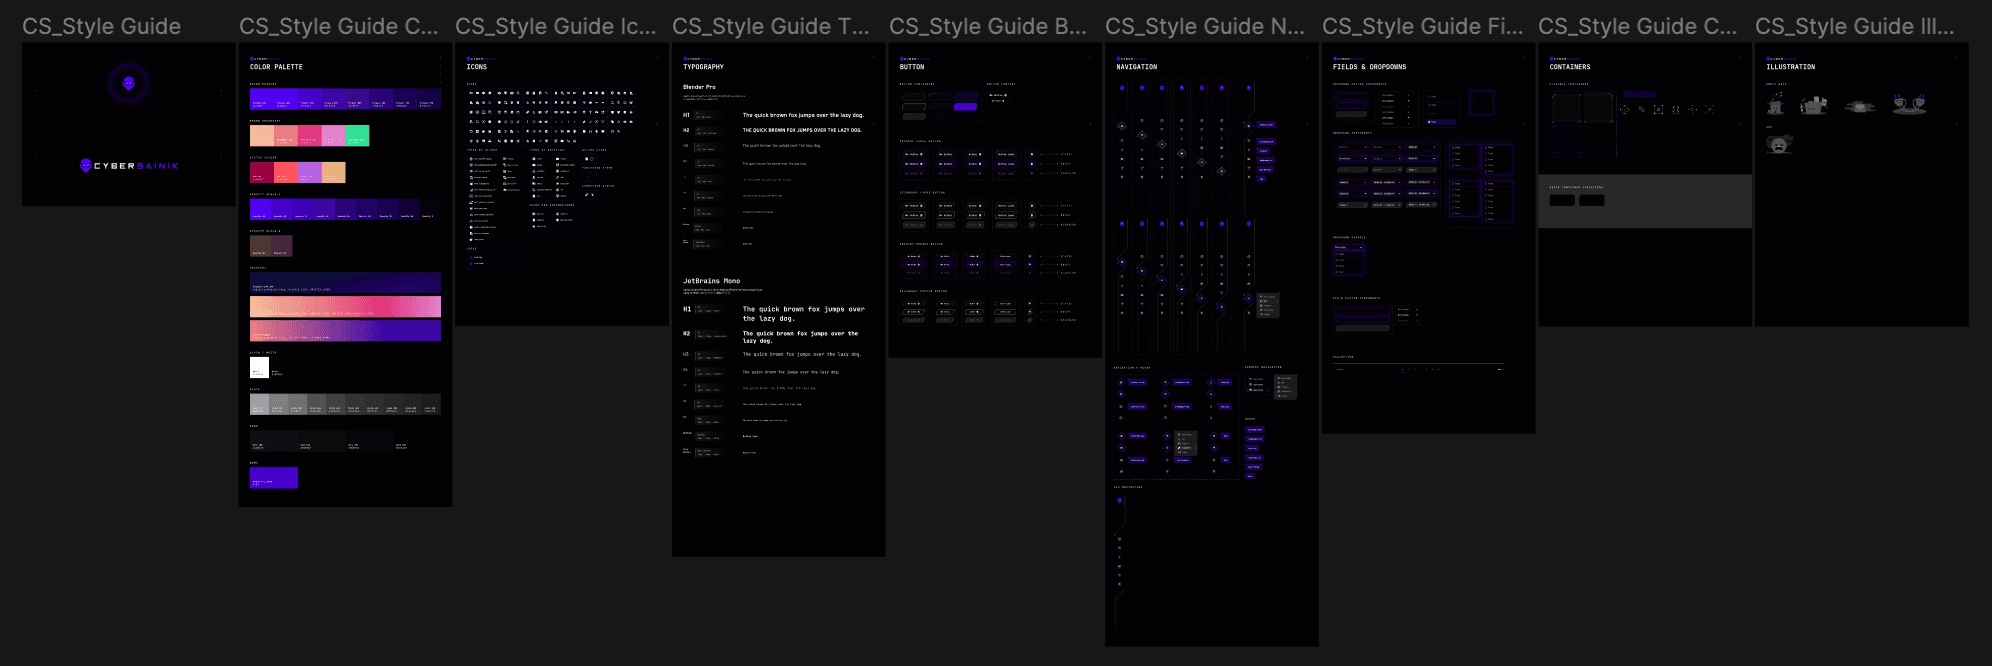This screenshot has height=666, width=1992.
Task: Click the purple alien pin logo on cover
Action: coord(128,84)
